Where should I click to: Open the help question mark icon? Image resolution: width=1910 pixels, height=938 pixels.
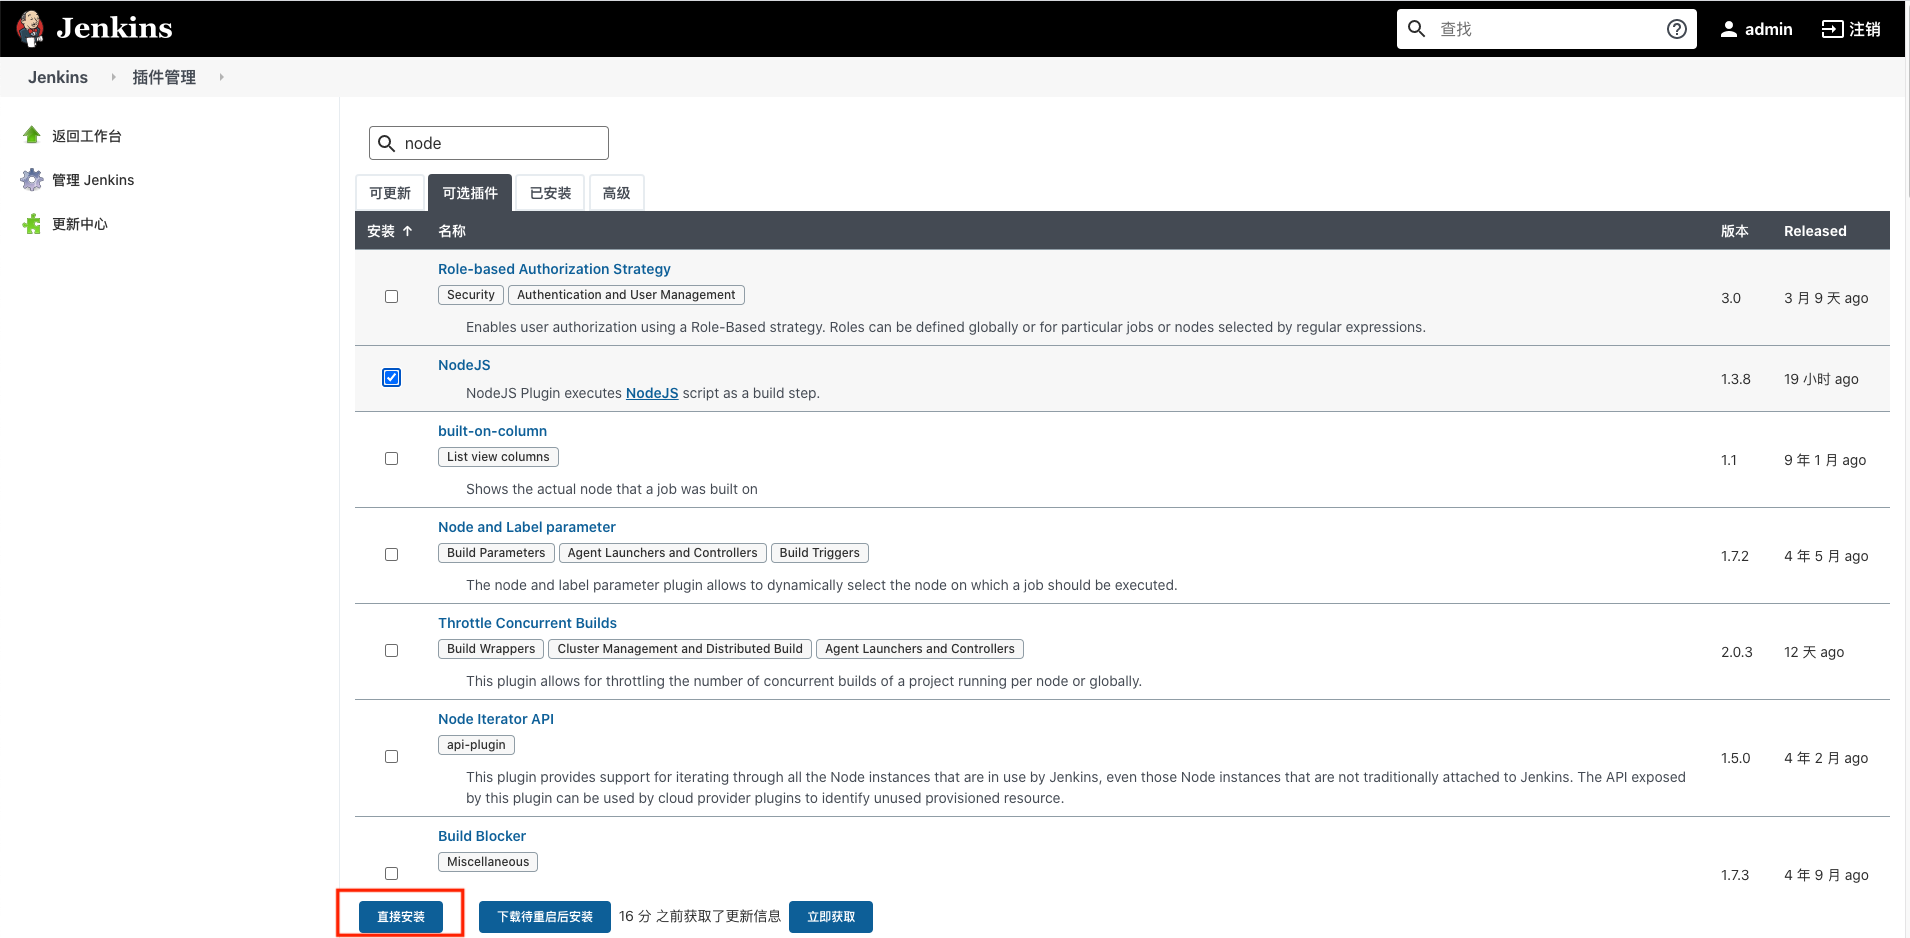1675,29
